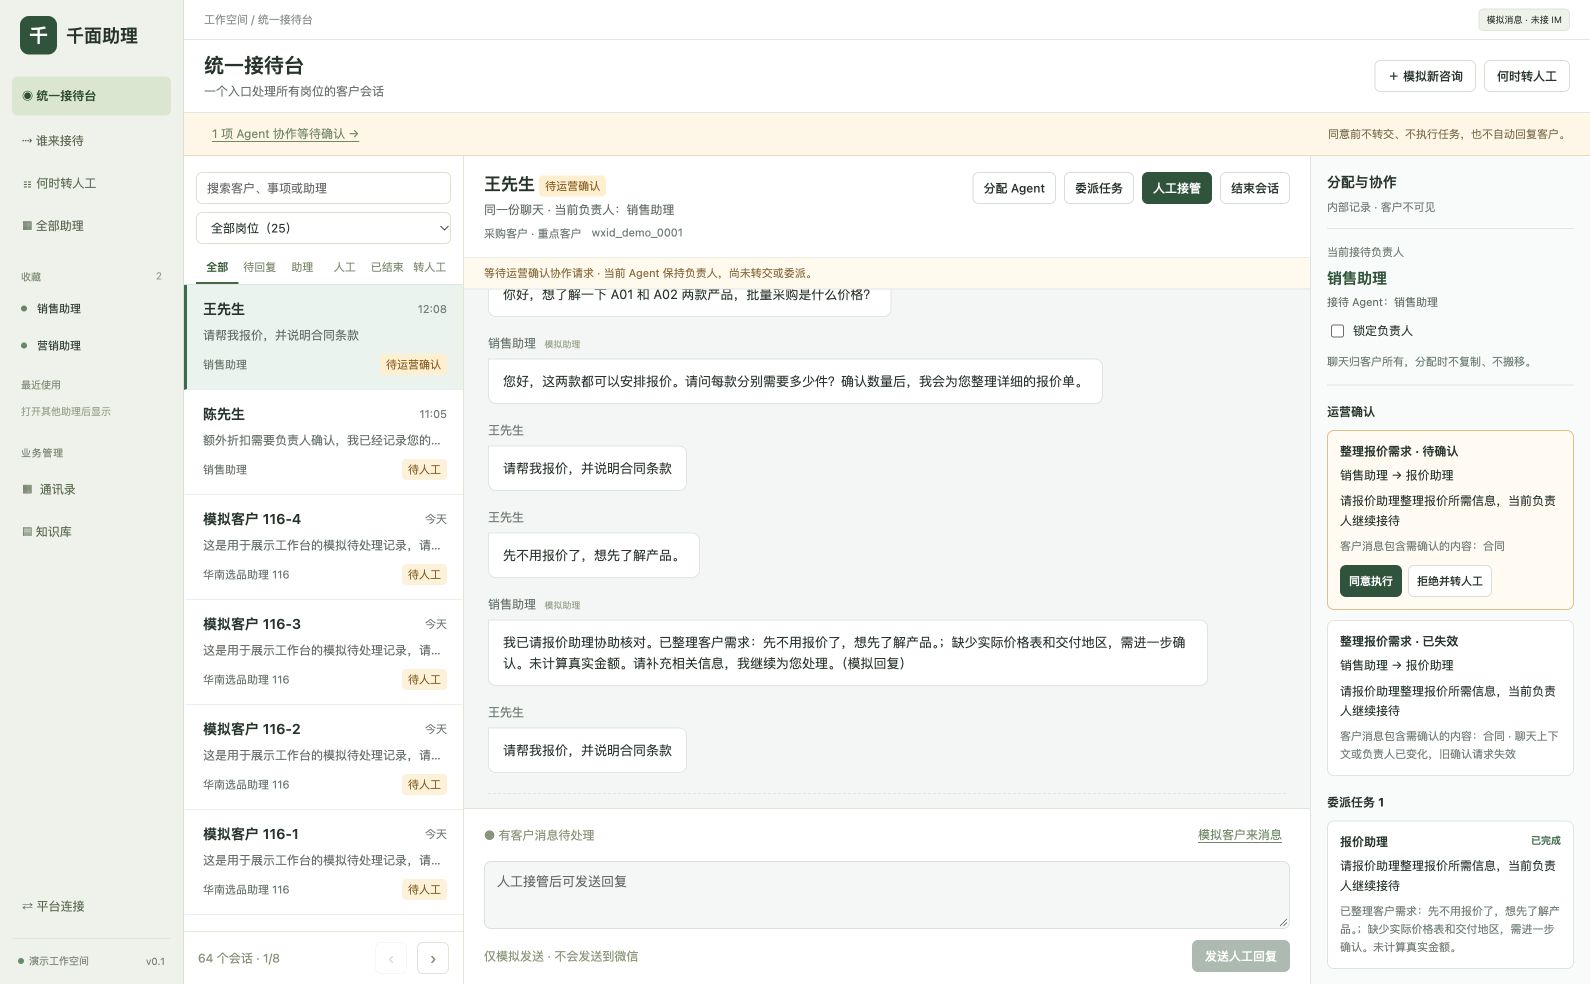The width and height of the screenshot is (1590, 984).
Task: Open the 王先生 conversation in list
Action: pos(324,337)
